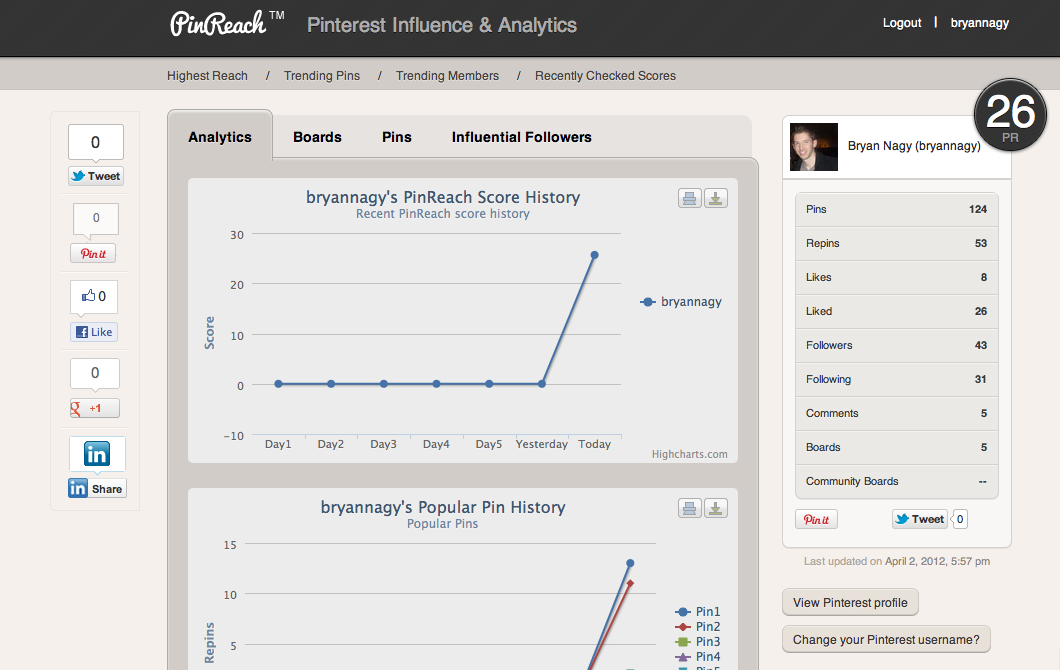1060x670 pixels.
Task: Click View Pinterest profile button
Action: (850, 602)
